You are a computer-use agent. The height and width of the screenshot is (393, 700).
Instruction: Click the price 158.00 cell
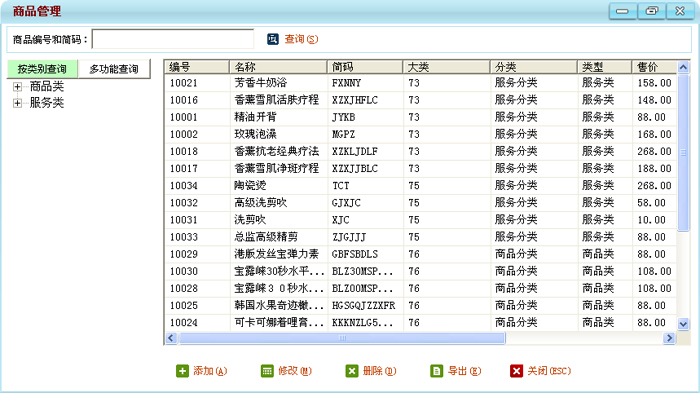coord(654,83)
